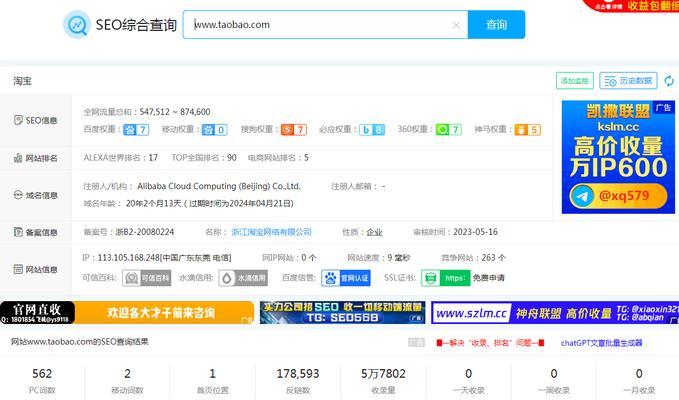Click the 首页位置 value 1
This screenshot has height=400, width=679.
click(x=212, y=373)
